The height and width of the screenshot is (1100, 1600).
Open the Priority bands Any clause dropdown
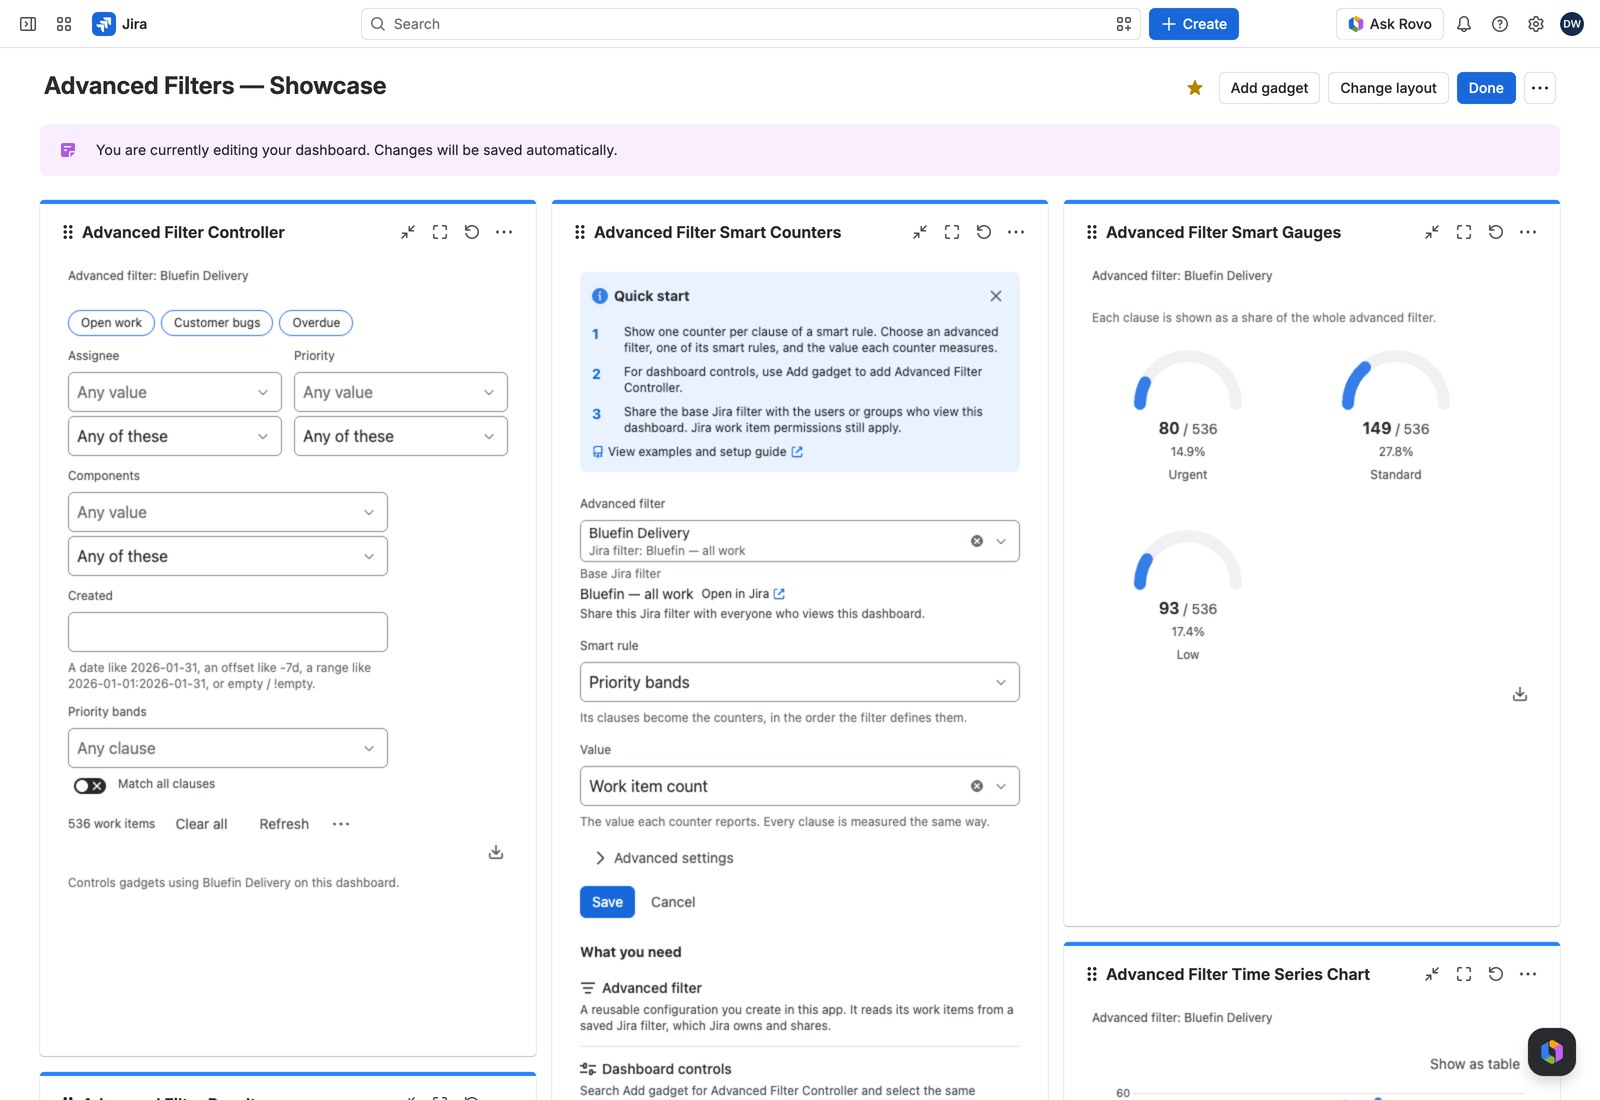click(228, 748)
